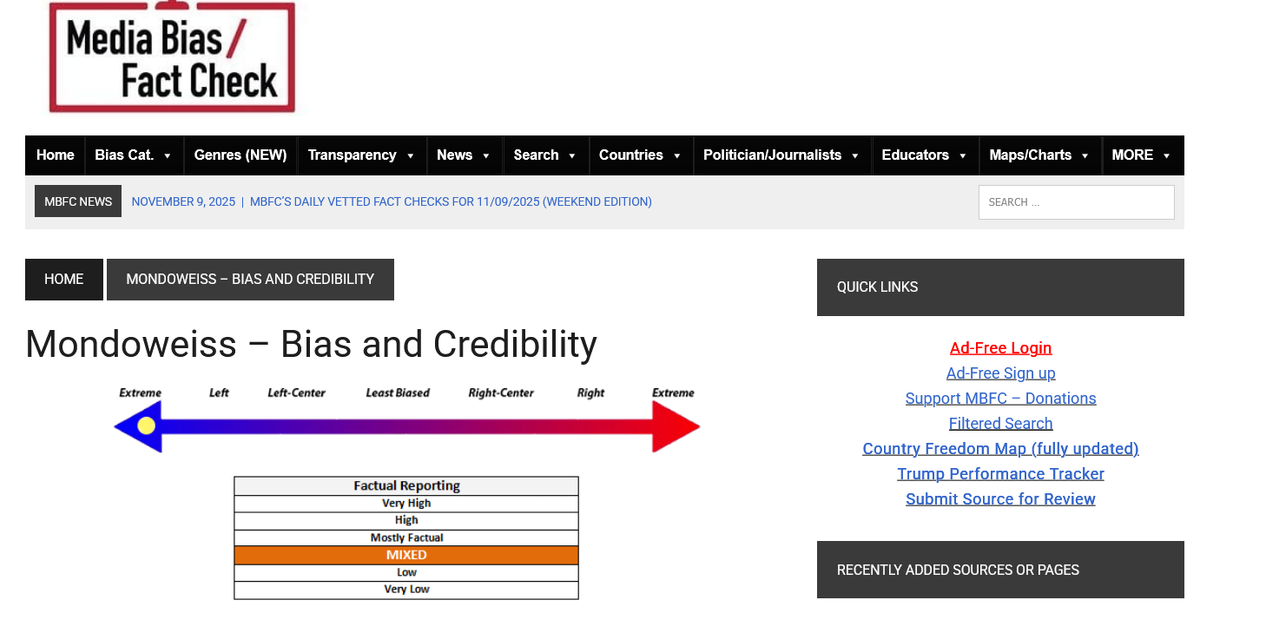Click the 'High' factual reporting row
Viewport: 1279px width, 620px height.
pyautogui.click(x=406, y=520)
